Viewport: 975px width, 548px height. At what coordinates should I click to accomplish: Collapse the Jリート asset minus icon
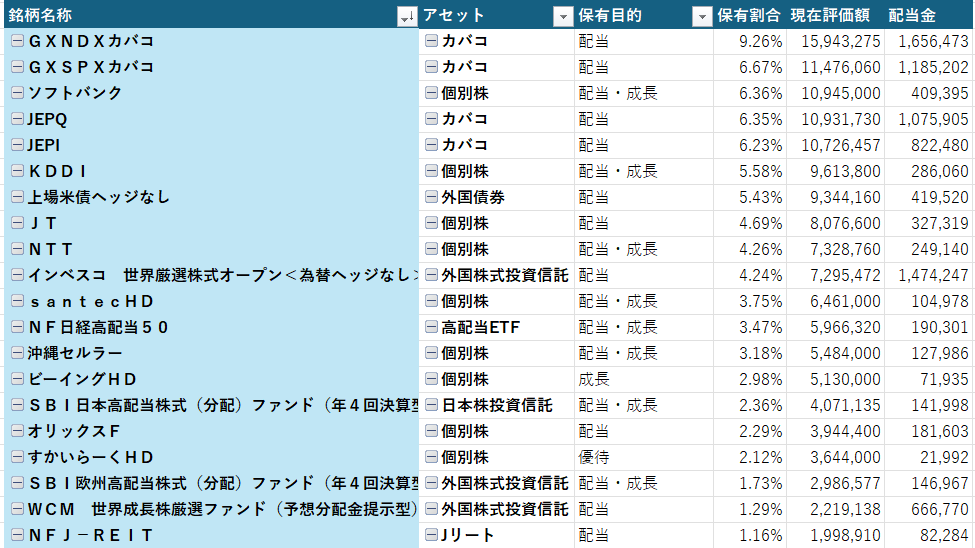pos(431,535)
